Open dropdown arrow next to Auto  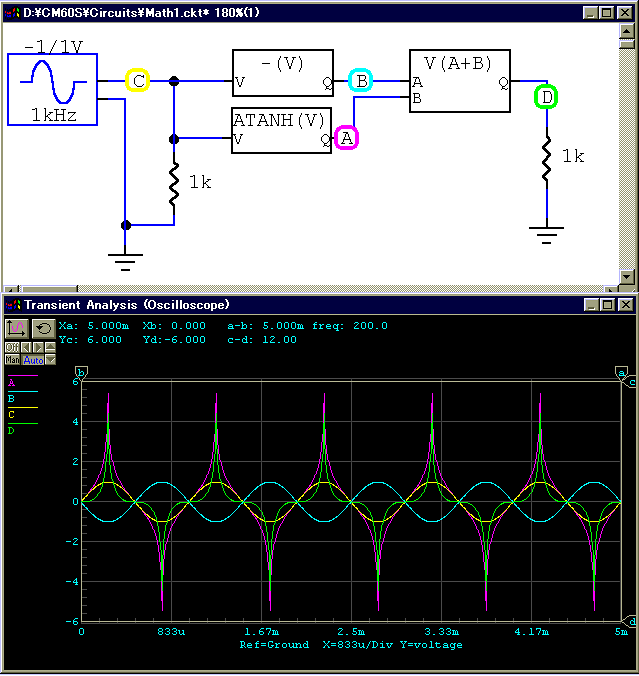pyautogui.click(x=50, y=359)
